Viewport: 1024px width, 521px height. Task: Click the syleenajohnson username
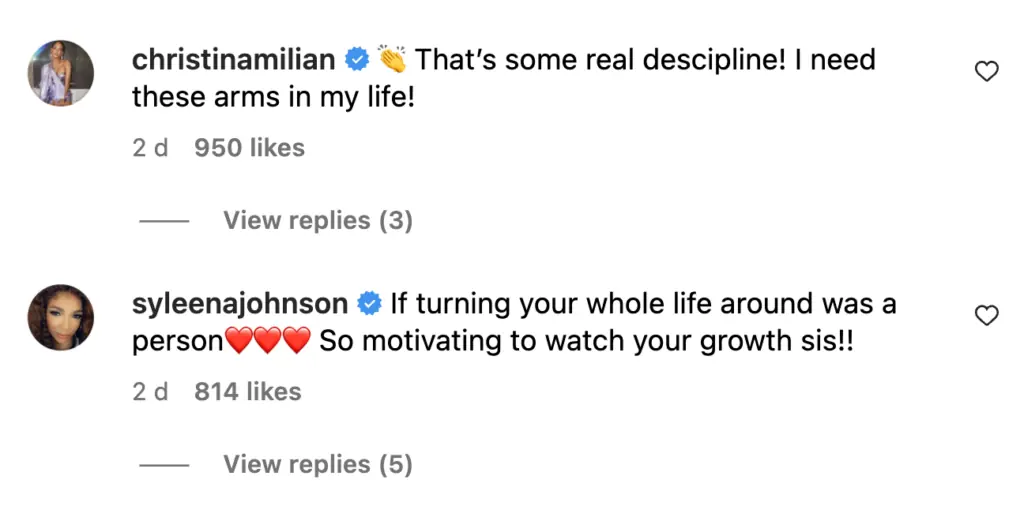[240, 304]
